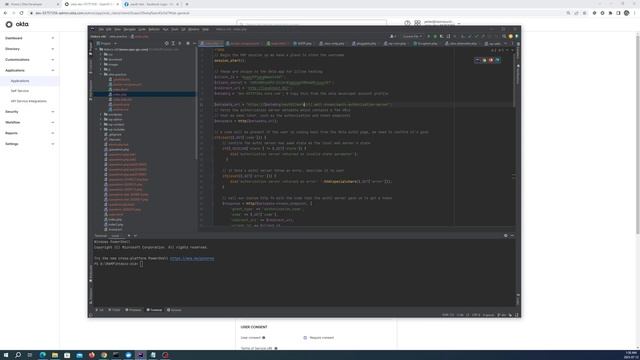Open Git tool window tab
Viewport: 640px width, 360px height.
coord(100,310)
